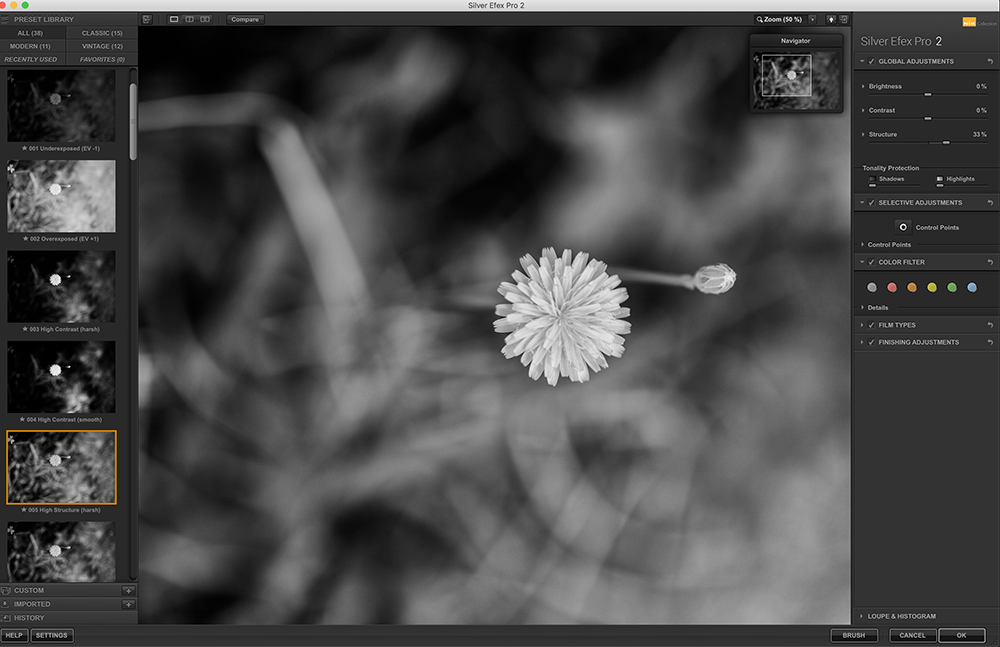The width and height of the screenshot is (1000, 647).
Task: Add a control point with the Control Points icon
Action: point(902,227)
